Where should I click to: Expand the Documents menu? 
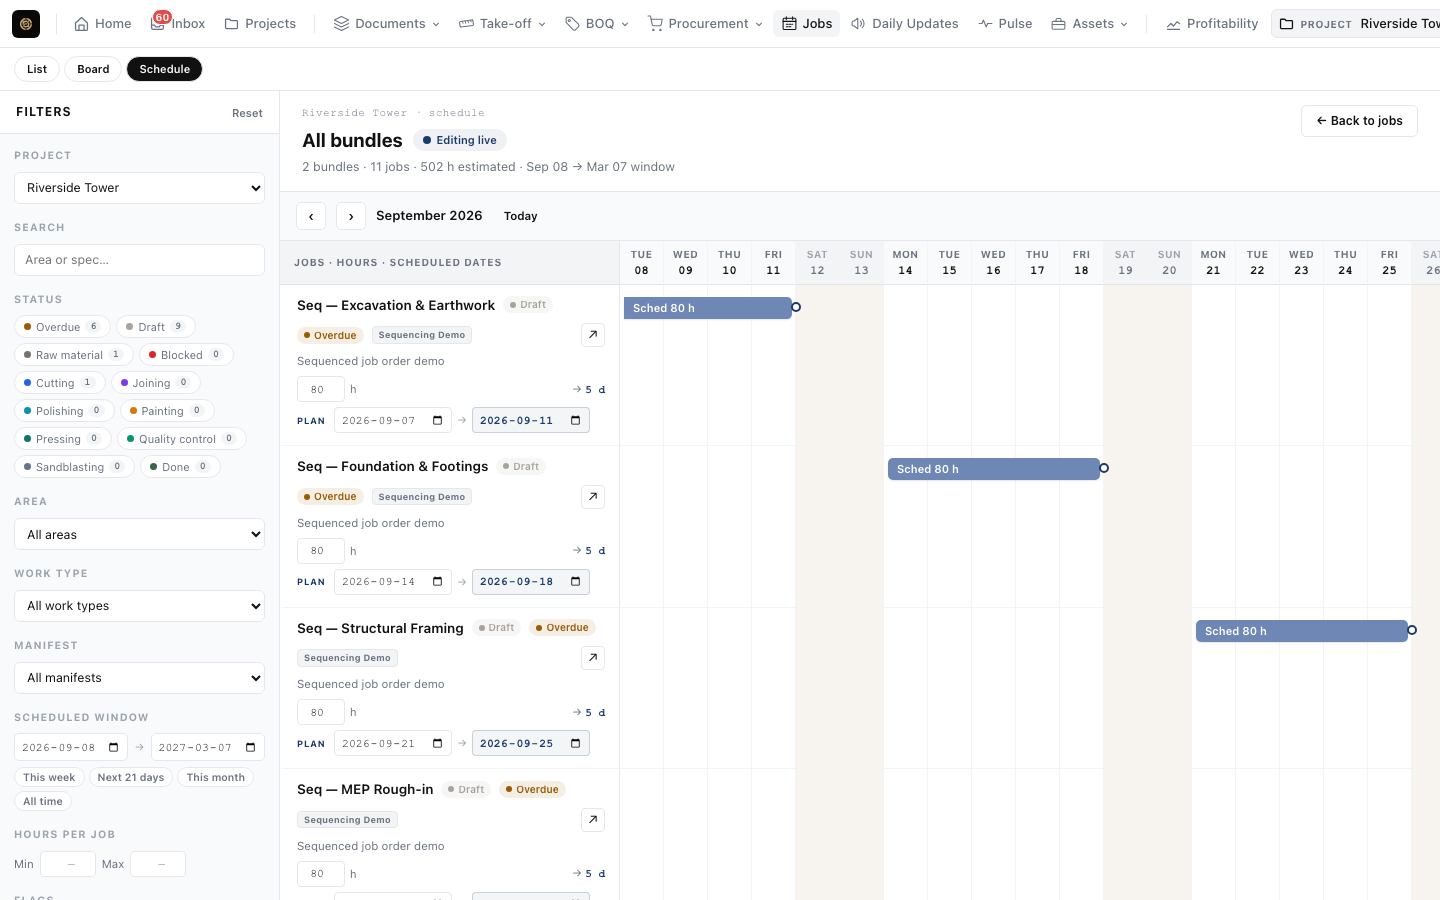(386, 24)
